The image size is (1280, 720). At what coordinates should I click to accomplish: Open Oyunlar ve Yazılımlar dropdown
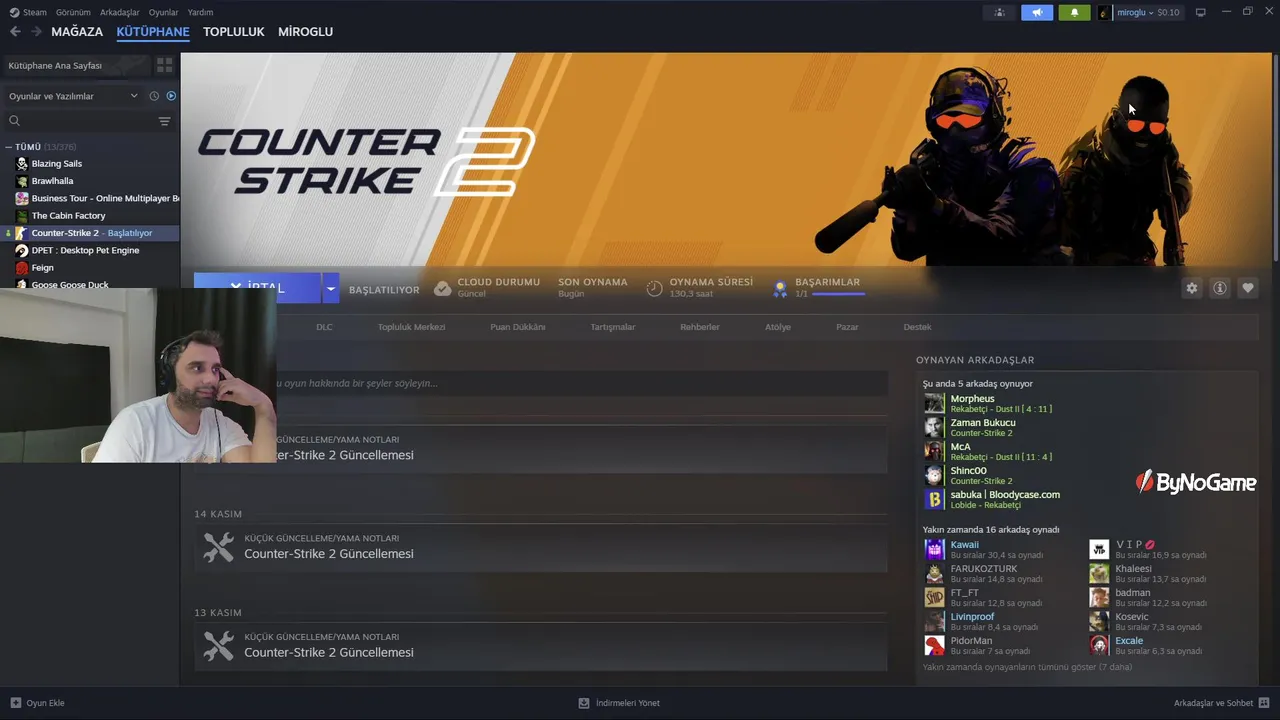click(72, 96)
